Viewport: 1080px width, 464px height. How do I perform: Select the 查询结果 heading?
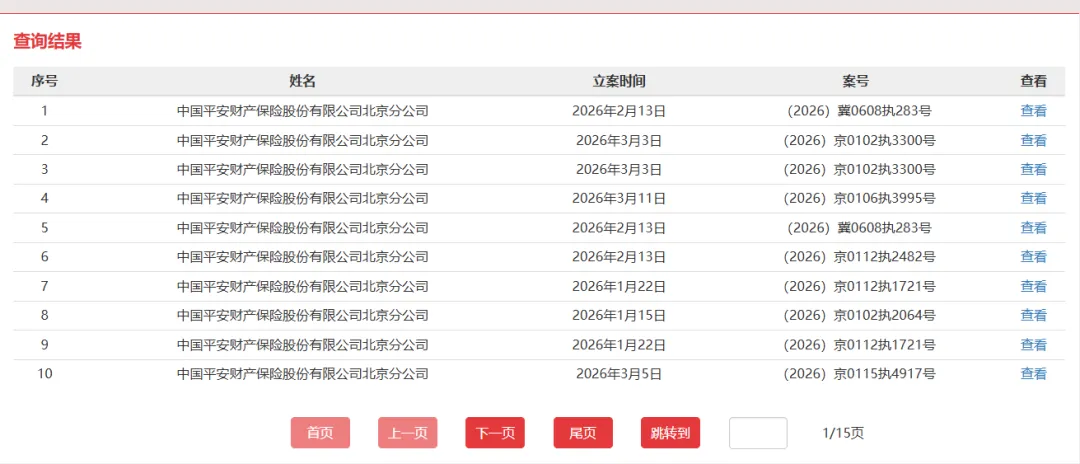point(48,41)
